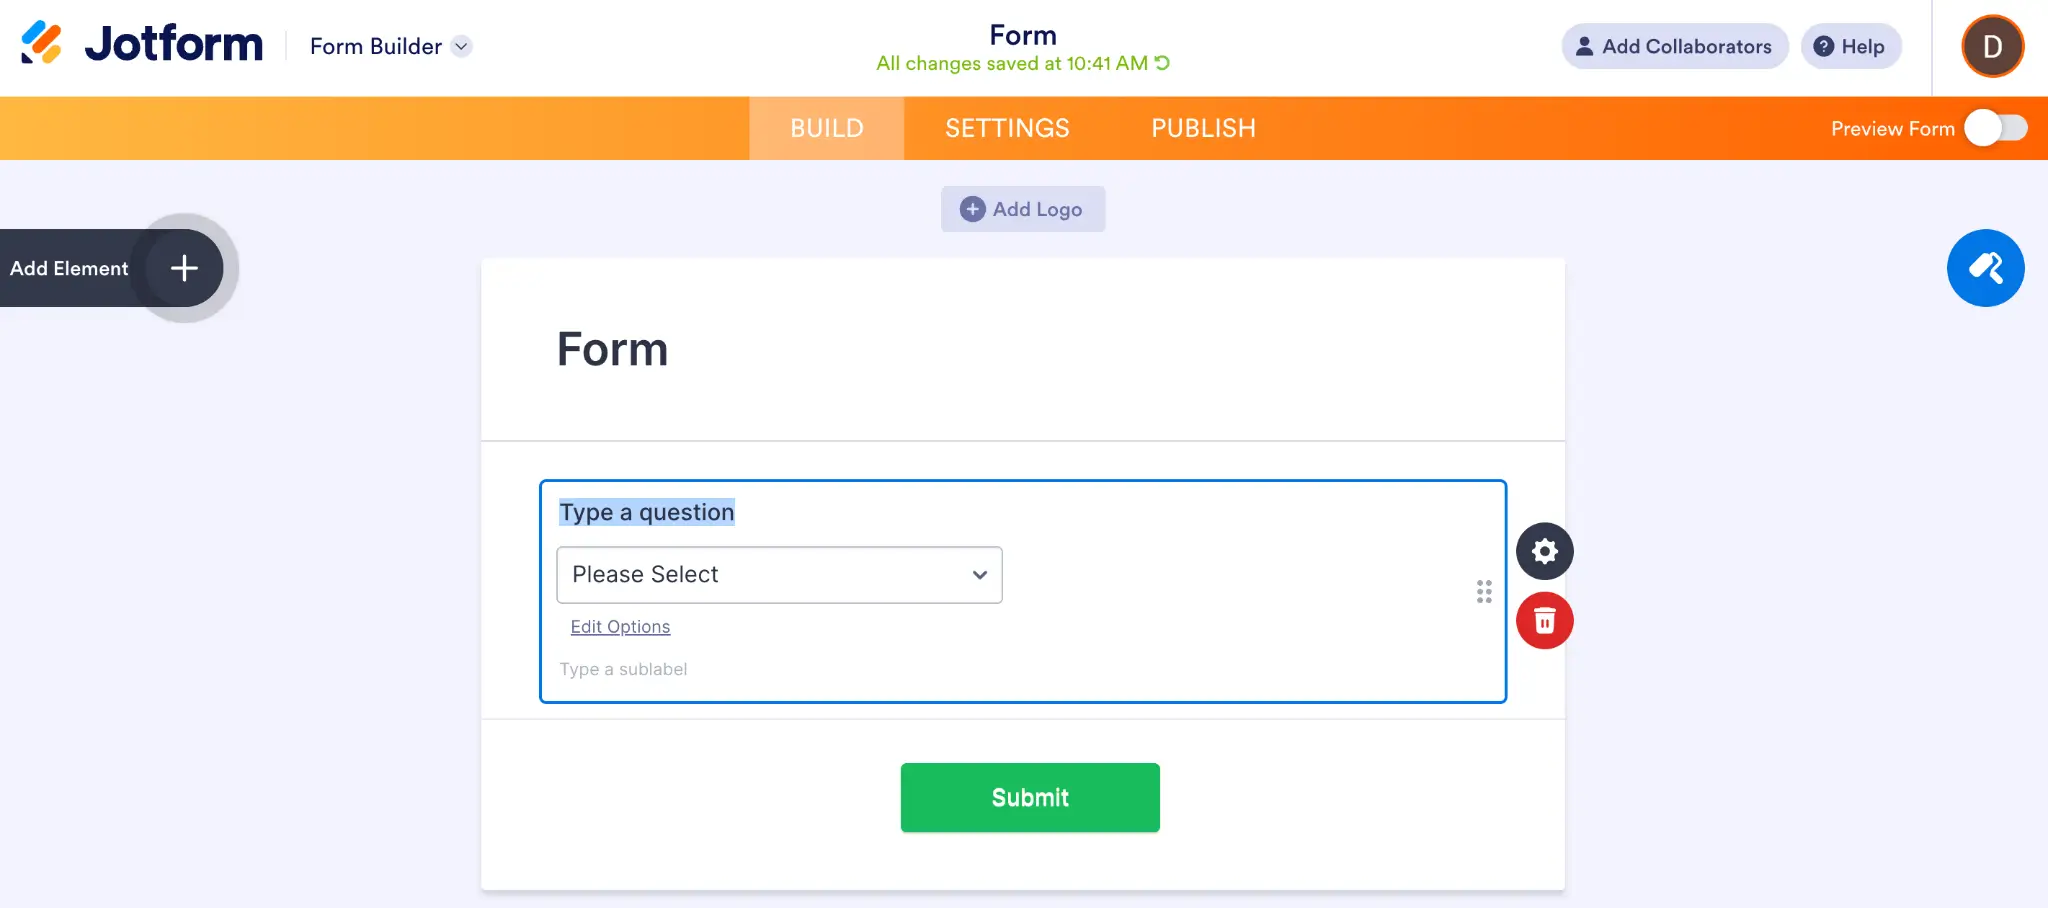The image size is (2048, 908).
Task: Open the Please Select dropdown
Action: pos(778,575)
